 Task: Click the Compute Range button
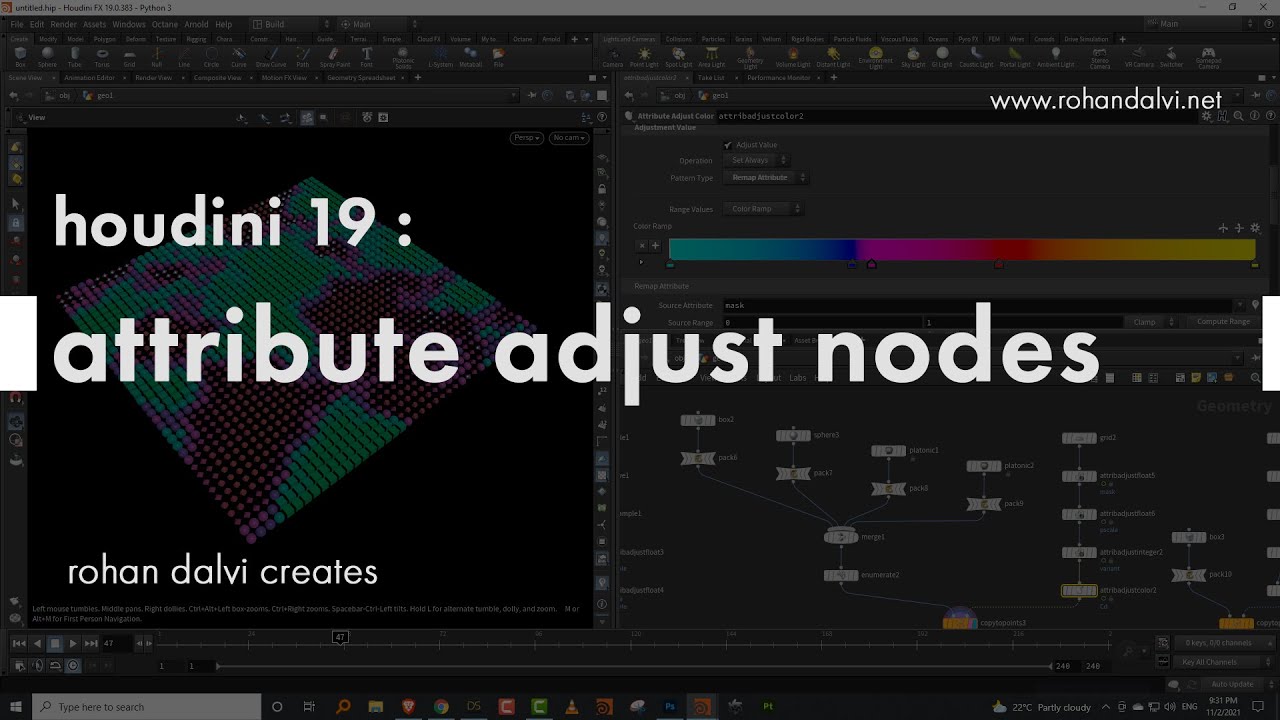[x=1223, y=322]
